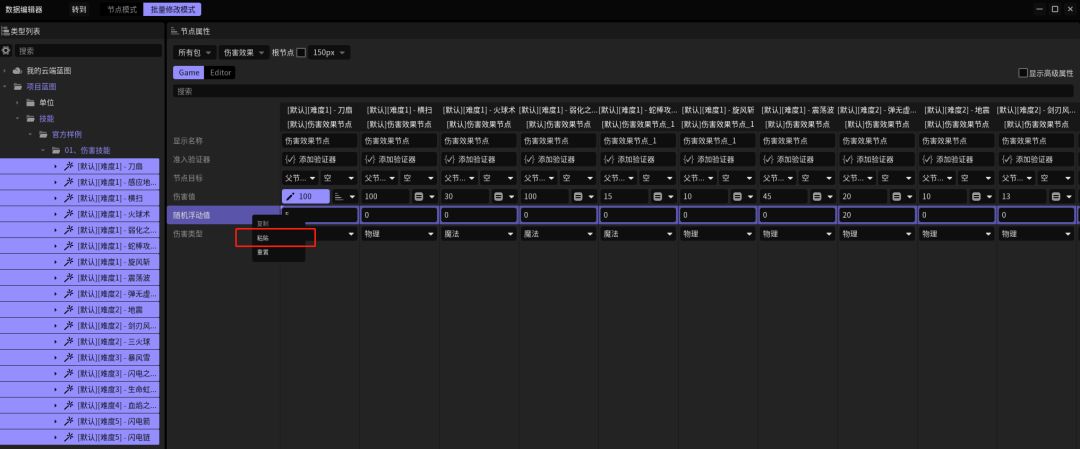Switch to the Editor tab

coord(221,73)
